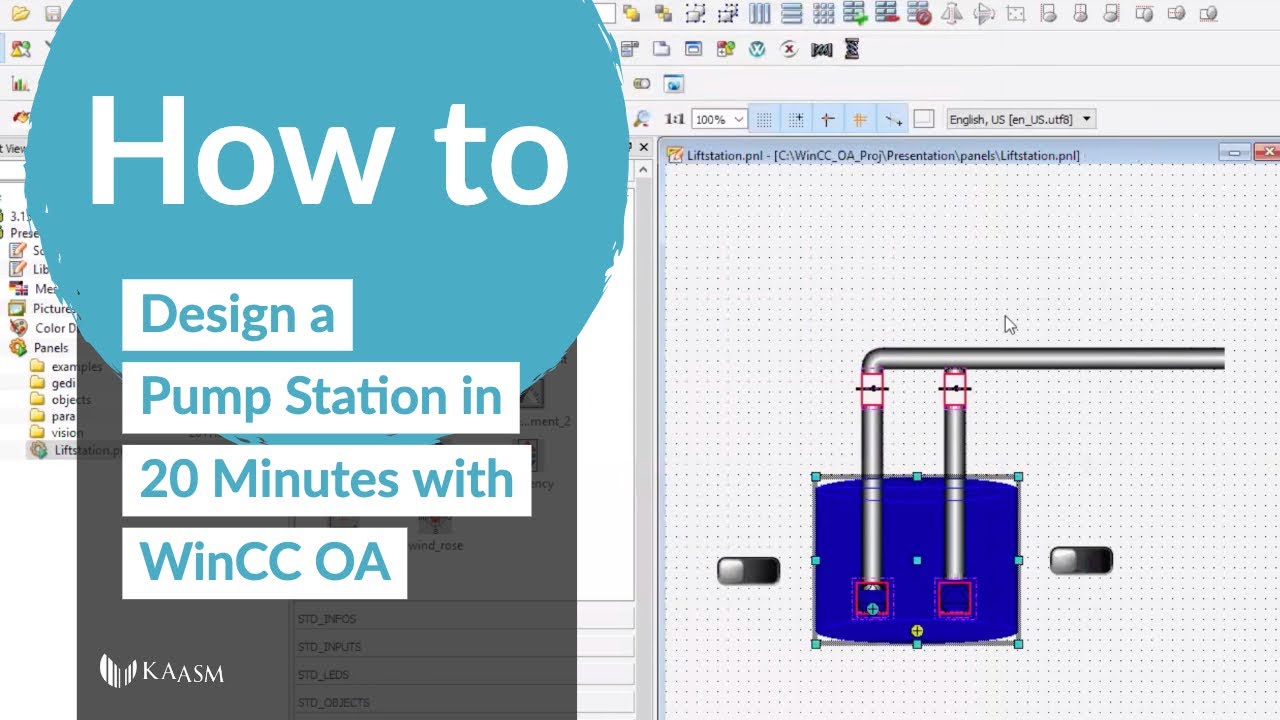Click the magnifier zoom icon
This screenshot has height=720, width=1280.
(x=642, y=119)
